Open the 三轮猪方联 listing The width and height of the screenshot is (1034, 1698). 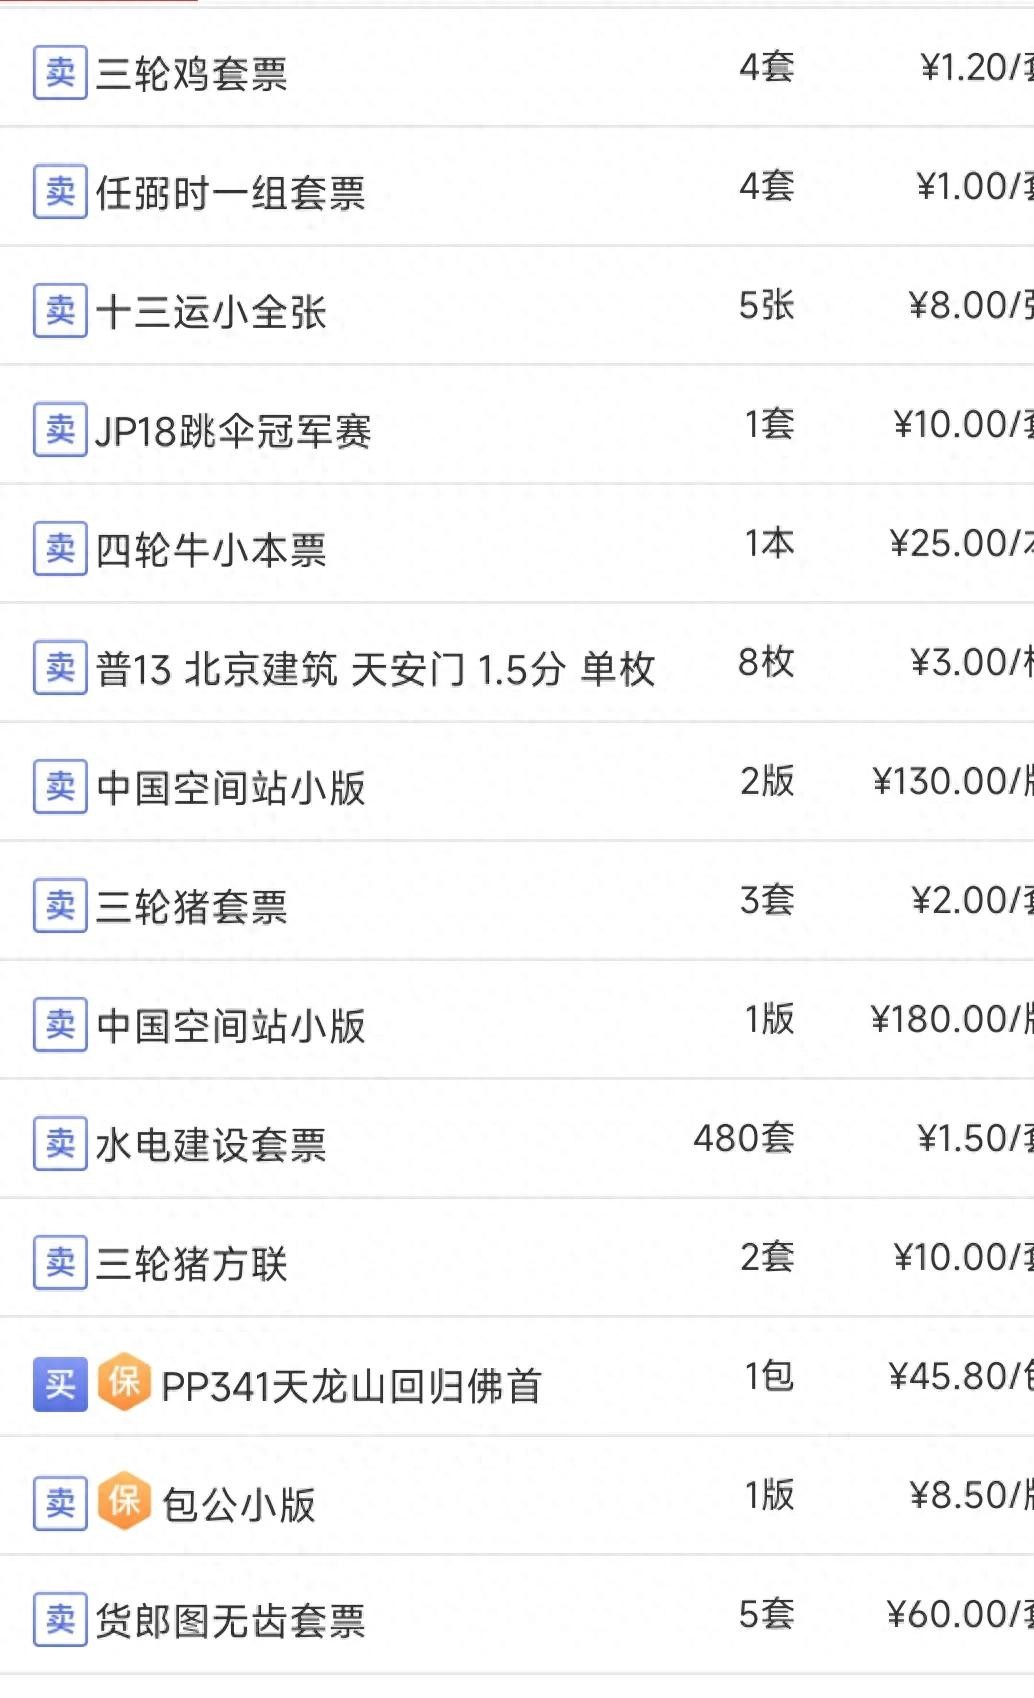[191, 1264]
